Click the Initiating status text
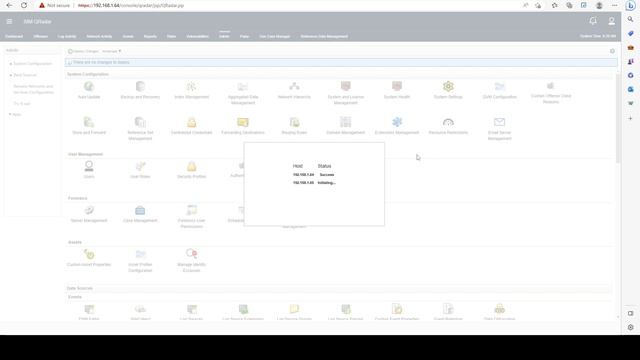 pyautogui.click(x=327, y=183)
